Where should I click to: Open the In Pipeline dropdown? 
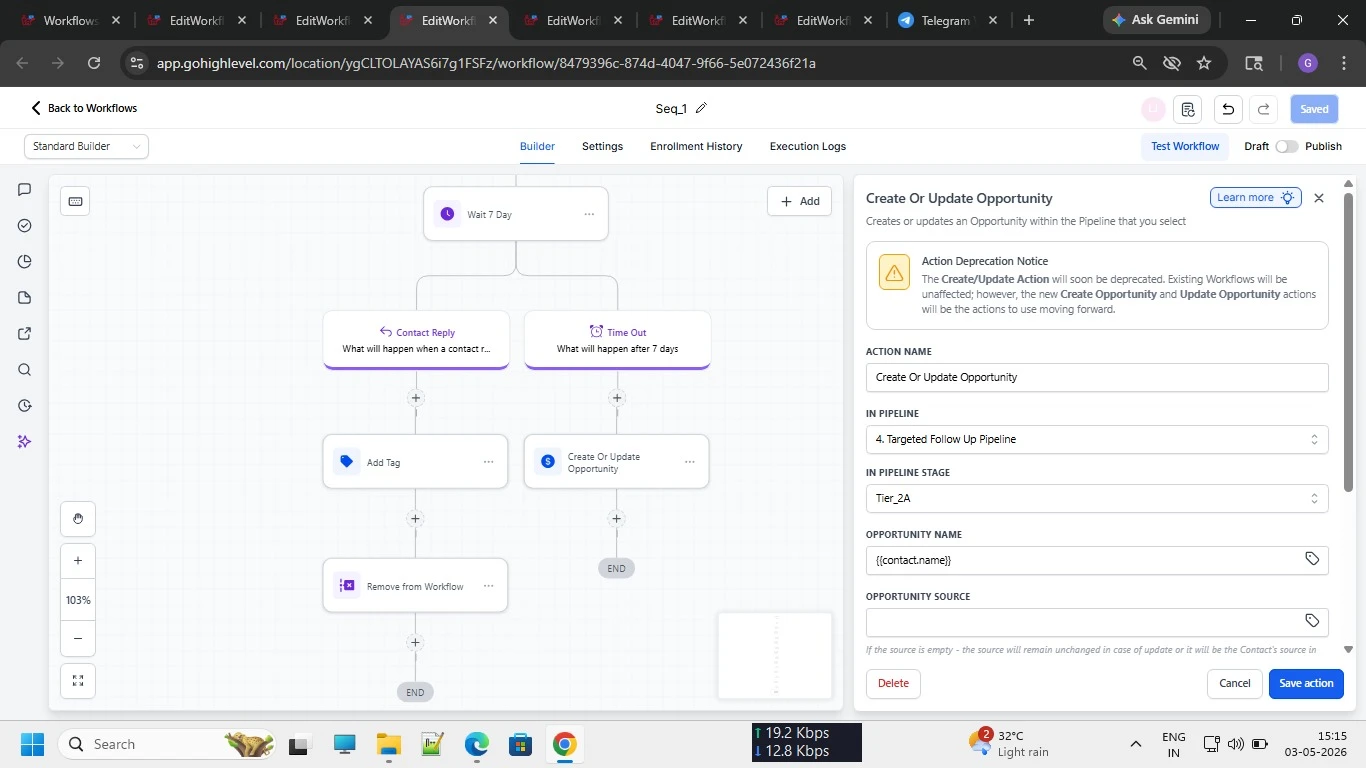[1097, 439]
